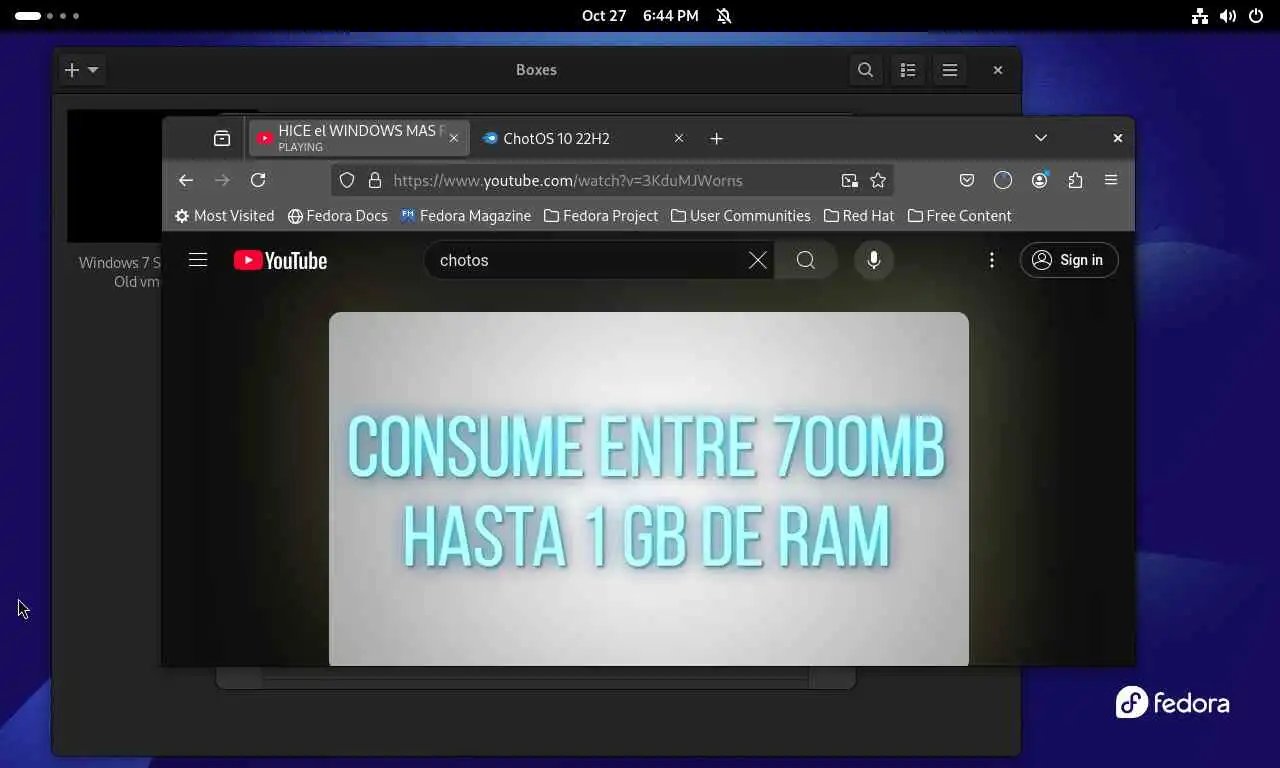Screen dimensions: 1280x768
Task: Open power menu in top bar
Action: (1256, 16)
